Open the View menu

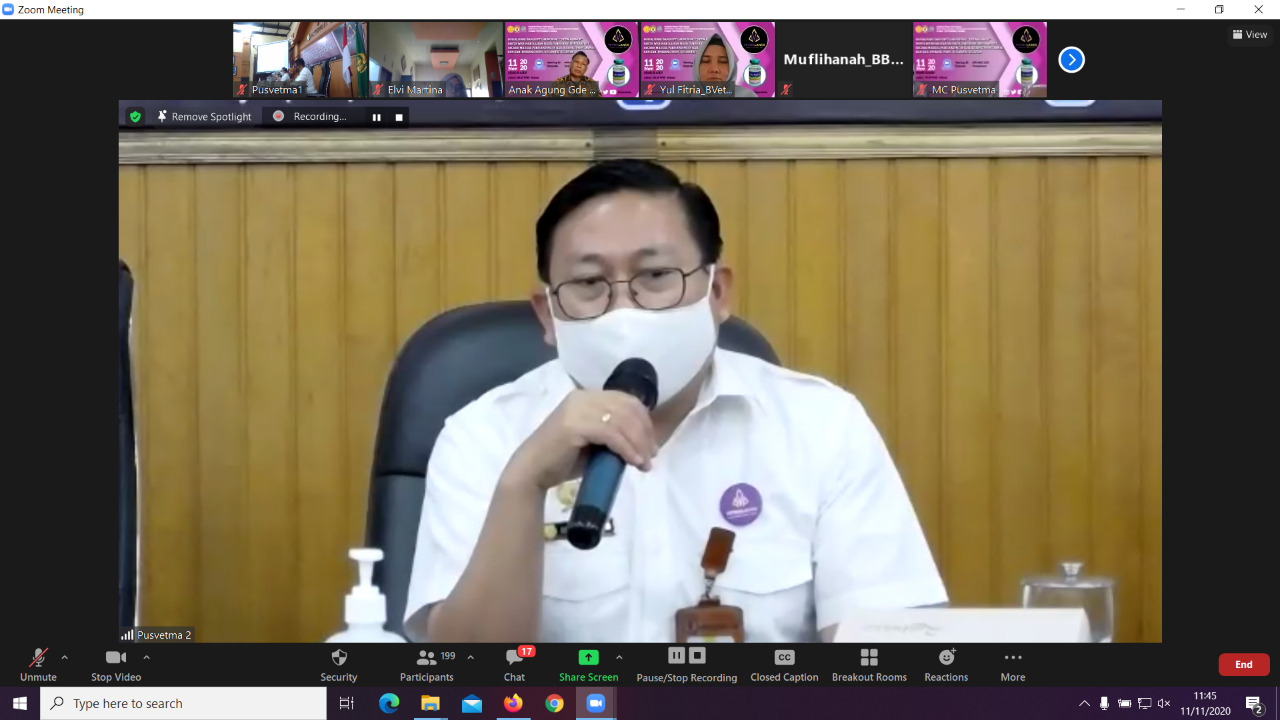(1249, 33)
